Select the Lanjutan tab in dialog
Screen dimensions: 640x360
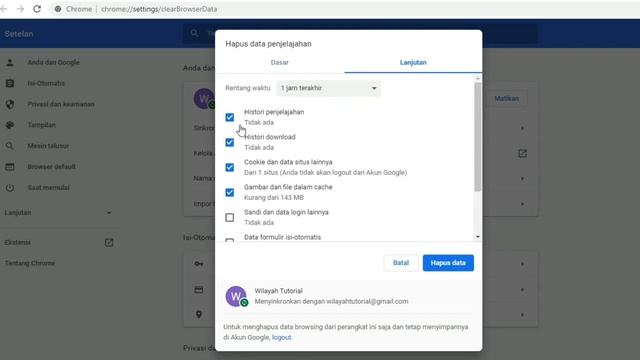click(413, 62)
